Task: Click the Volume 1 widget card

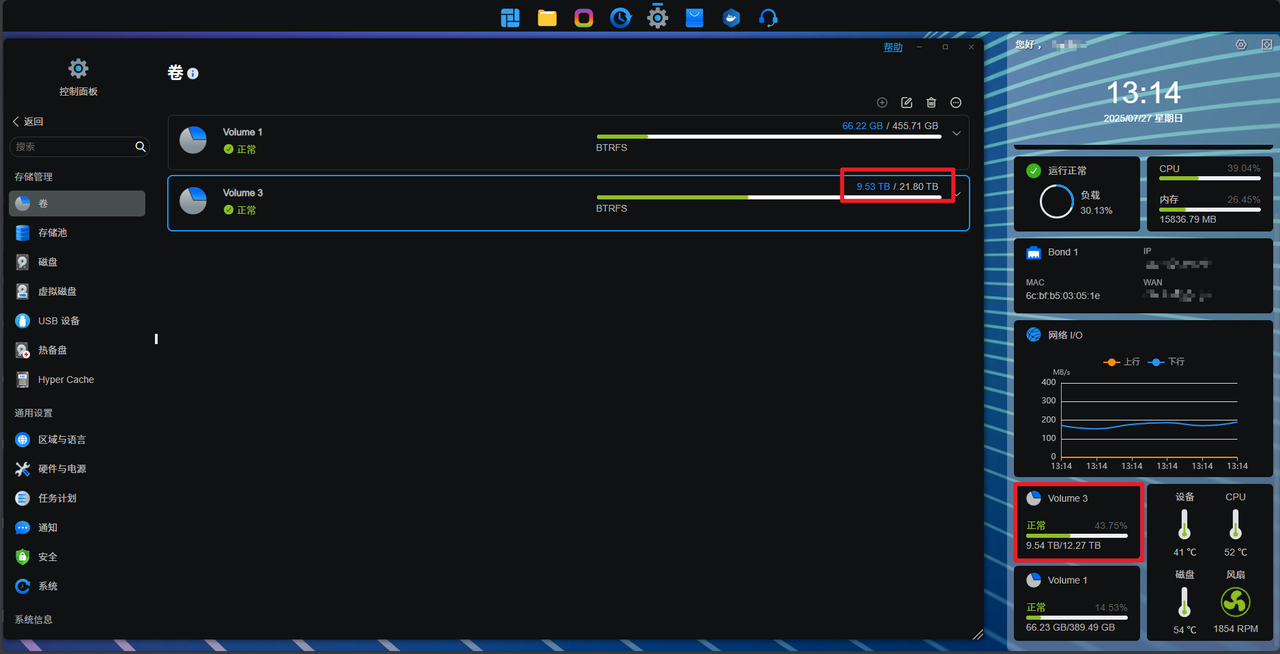Action: 1077,603
